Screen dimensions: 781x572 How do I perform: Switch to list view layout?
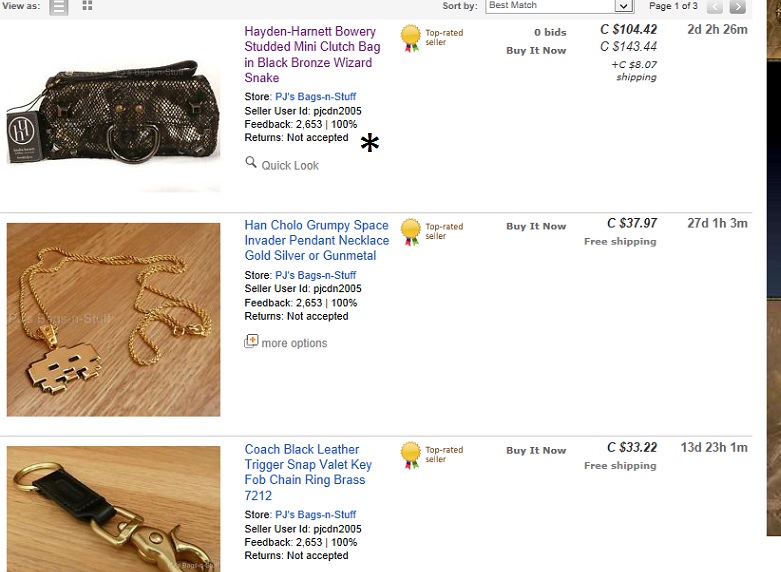(60, 6)
